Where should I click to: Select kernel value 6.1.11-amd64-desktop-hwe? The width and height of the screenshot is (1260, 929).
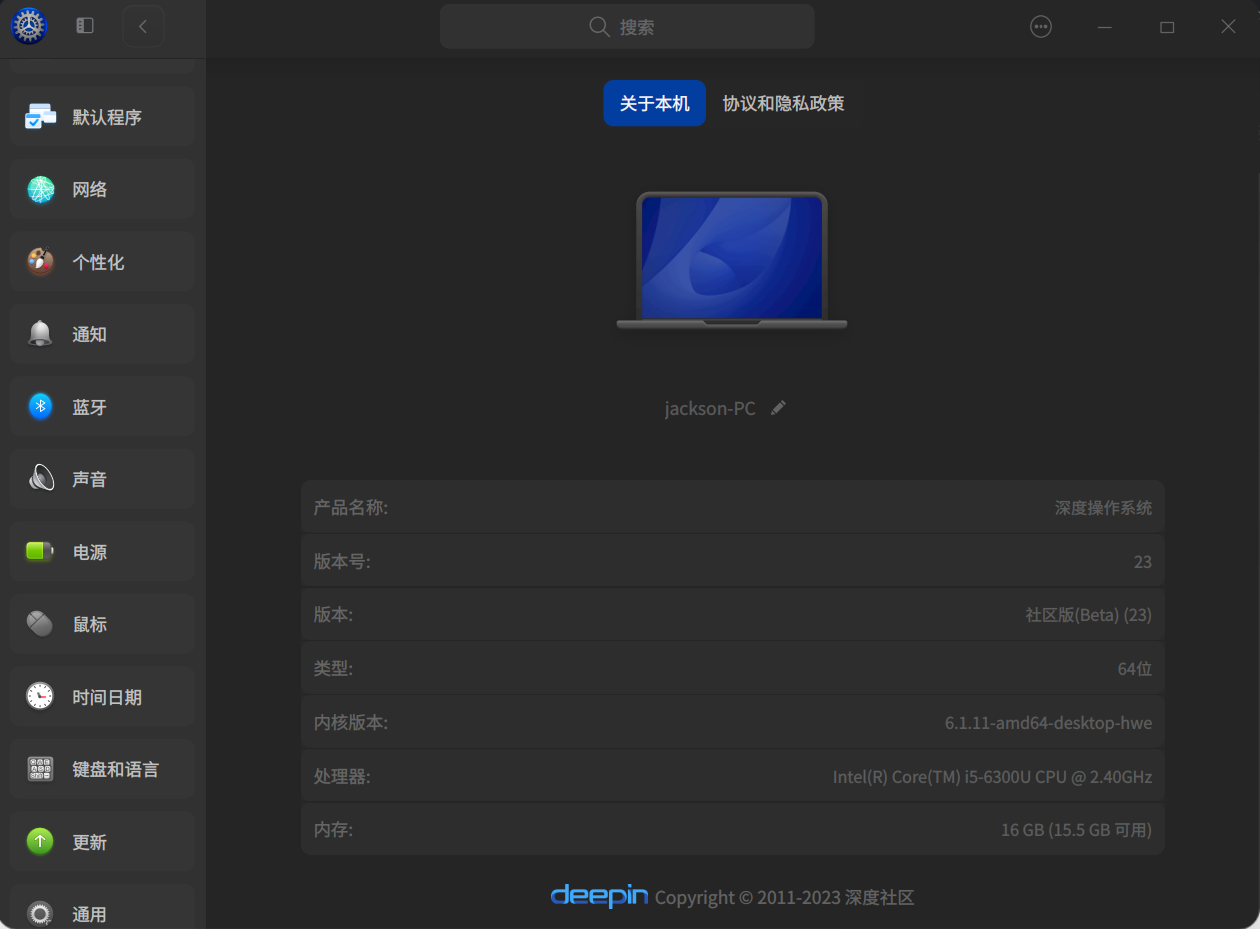[x=1048, y=722]
